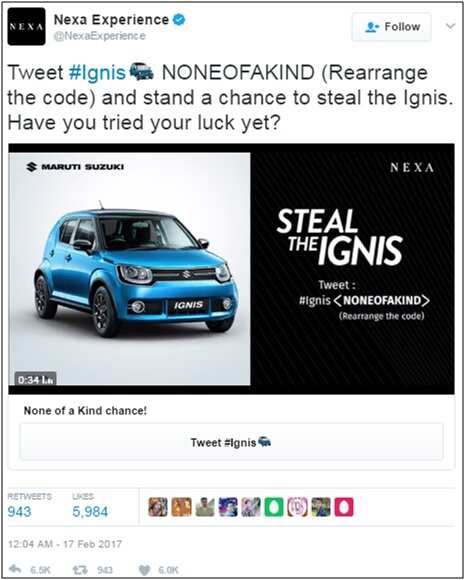The image size is (466, 580).
Task: Click the first liker avatar thumbnail
Action: 158,507
